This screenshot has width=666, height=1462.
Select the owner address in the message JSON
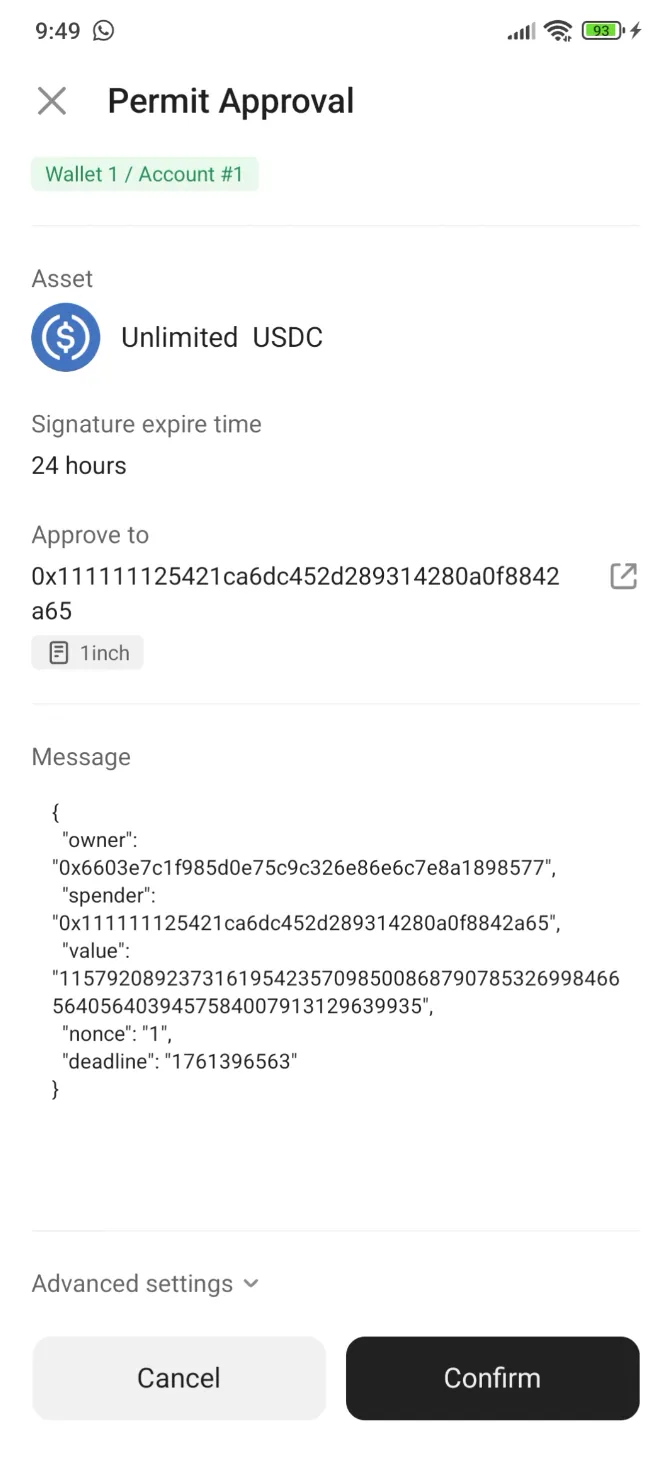[x=300, y=867]
